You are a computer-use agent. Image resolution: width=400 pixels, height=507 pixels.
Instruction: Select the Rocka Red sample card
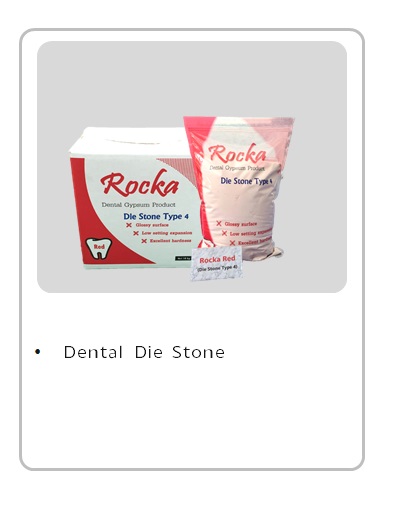click(216, 264)
